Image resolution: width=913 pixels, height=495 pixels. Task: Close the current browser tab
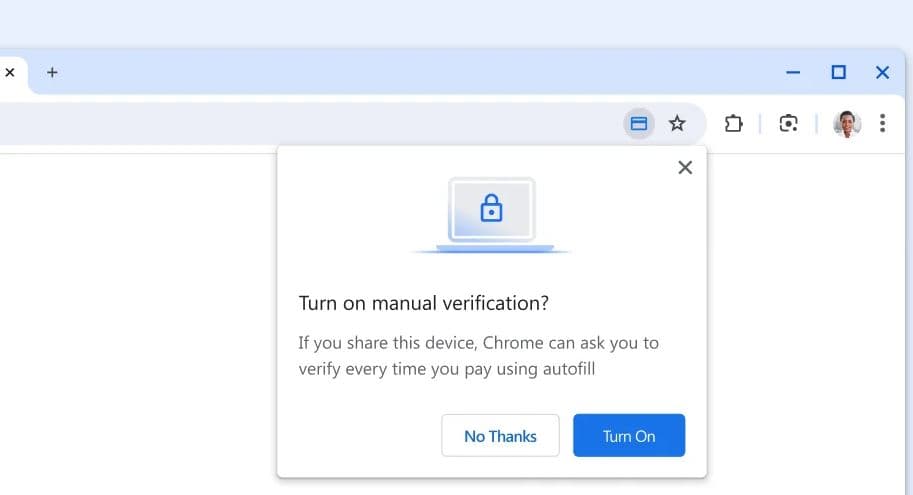pos(10,72)
